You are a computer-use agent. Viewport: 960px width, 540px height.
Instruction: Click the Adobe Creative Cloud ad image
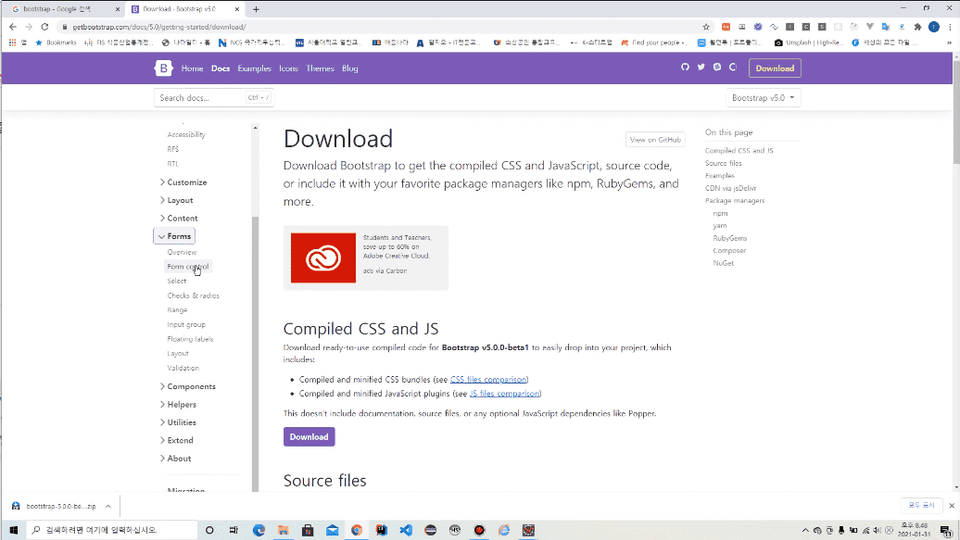coord(323,258)
